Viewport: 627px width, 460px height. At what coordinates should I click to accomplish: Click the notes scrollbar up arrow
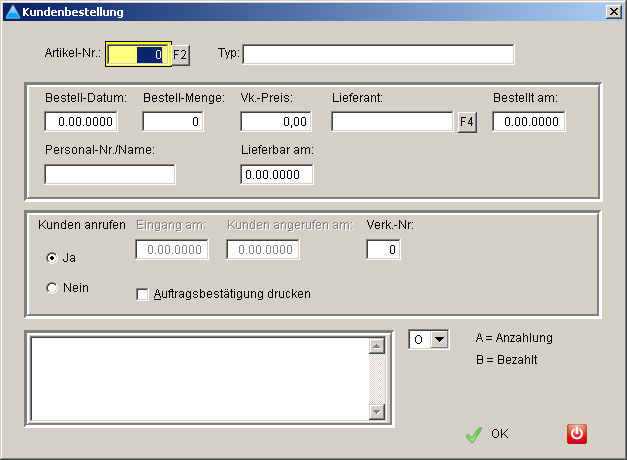[377, 346]
